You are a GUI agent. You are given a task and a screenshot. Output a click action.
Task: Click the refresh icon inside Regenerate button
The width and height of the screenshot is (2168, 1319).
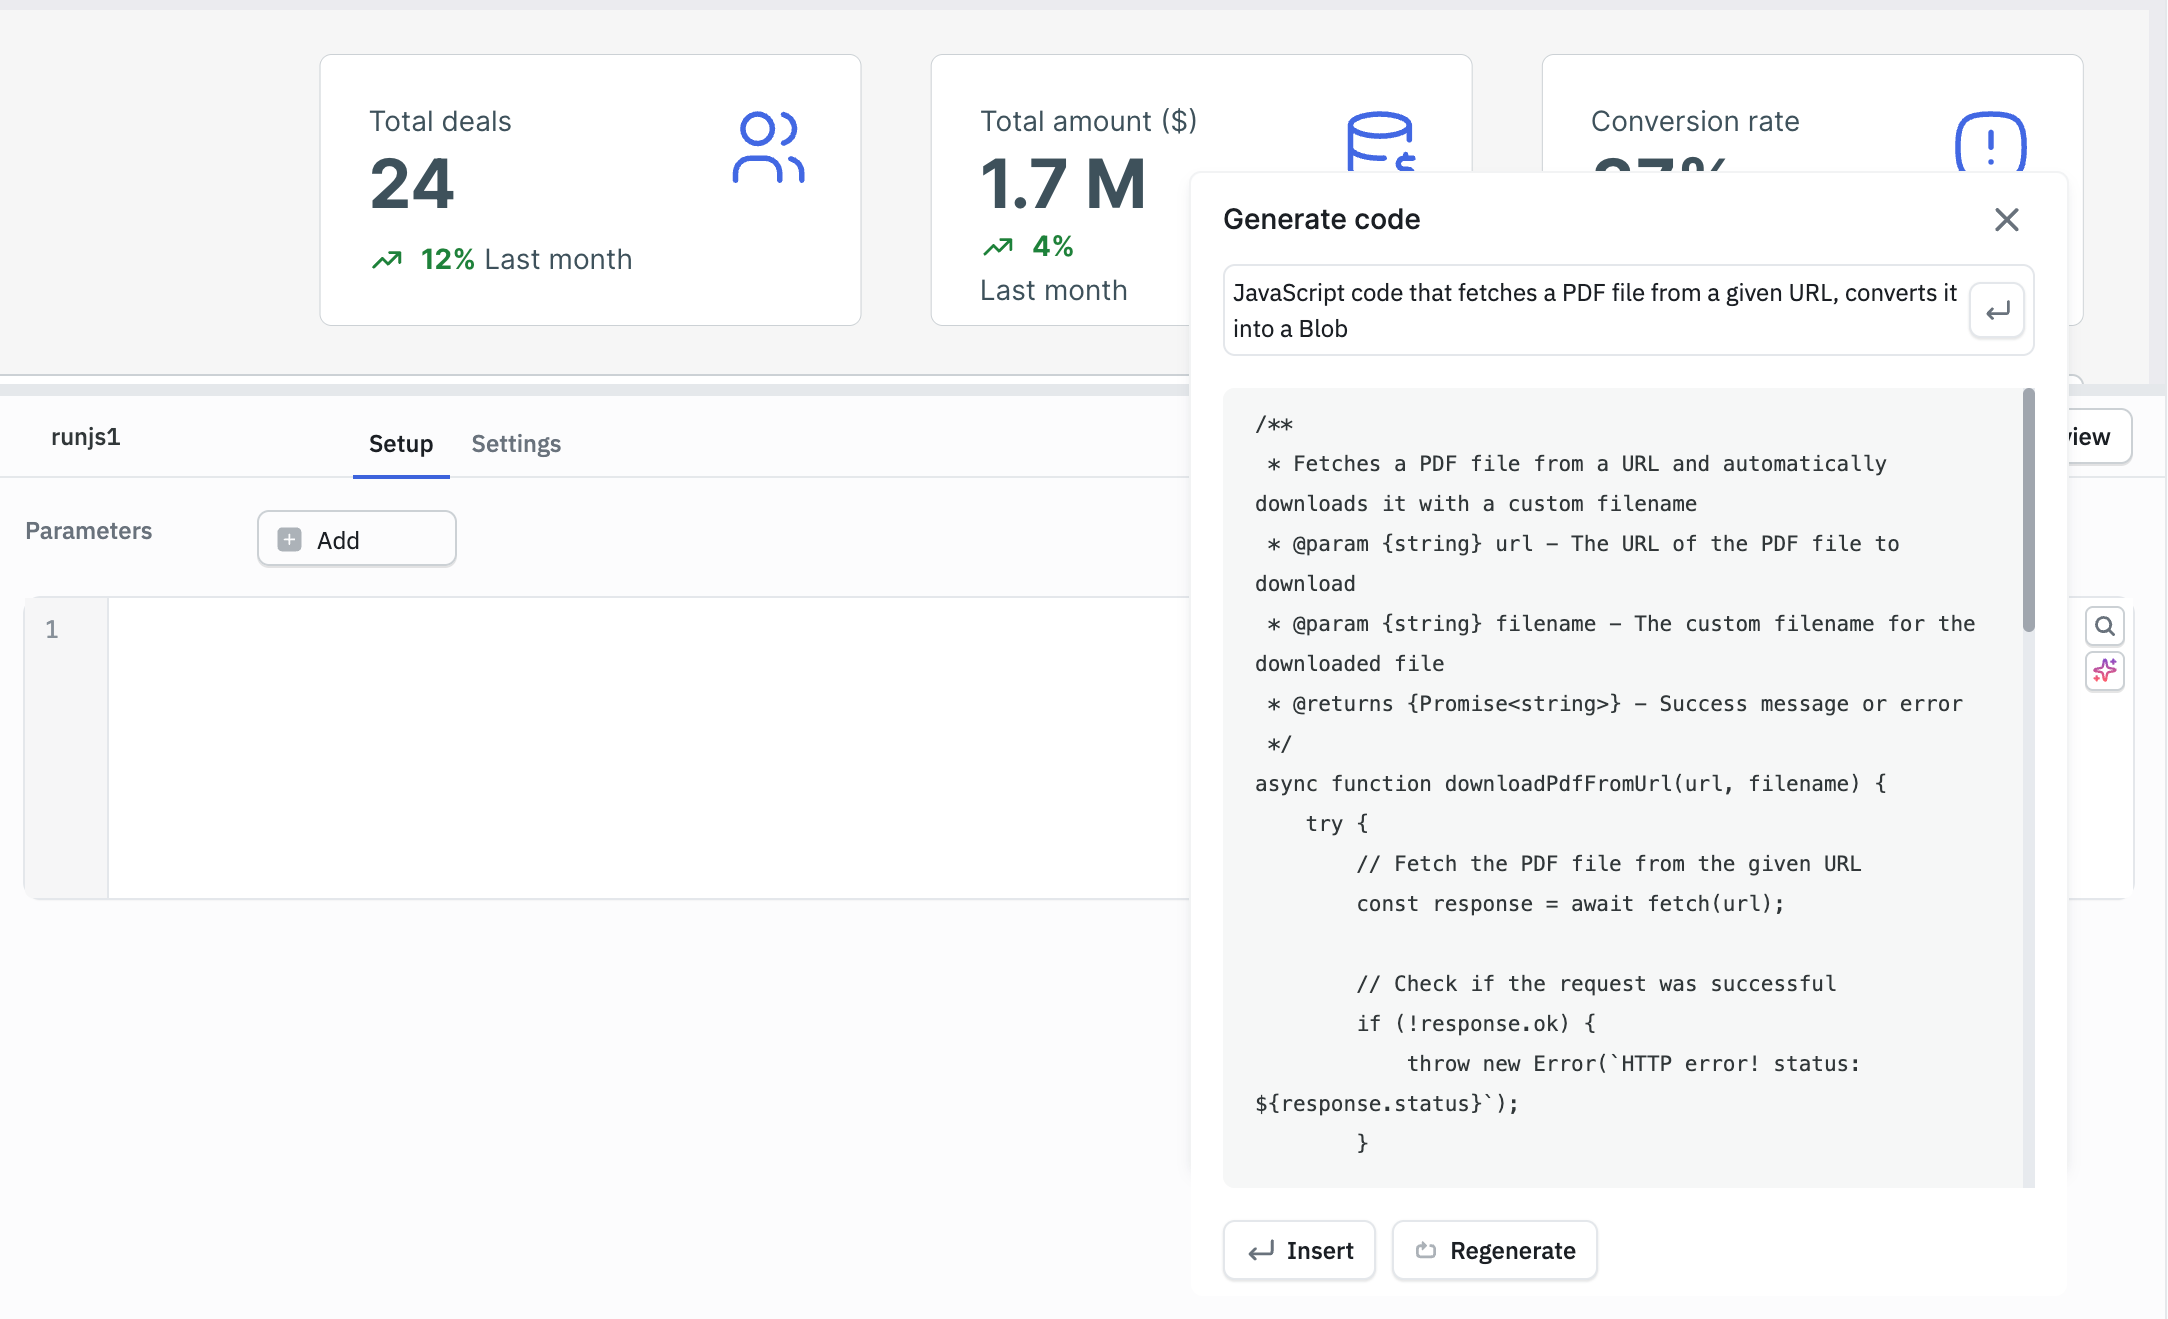pos(1424,1250)
